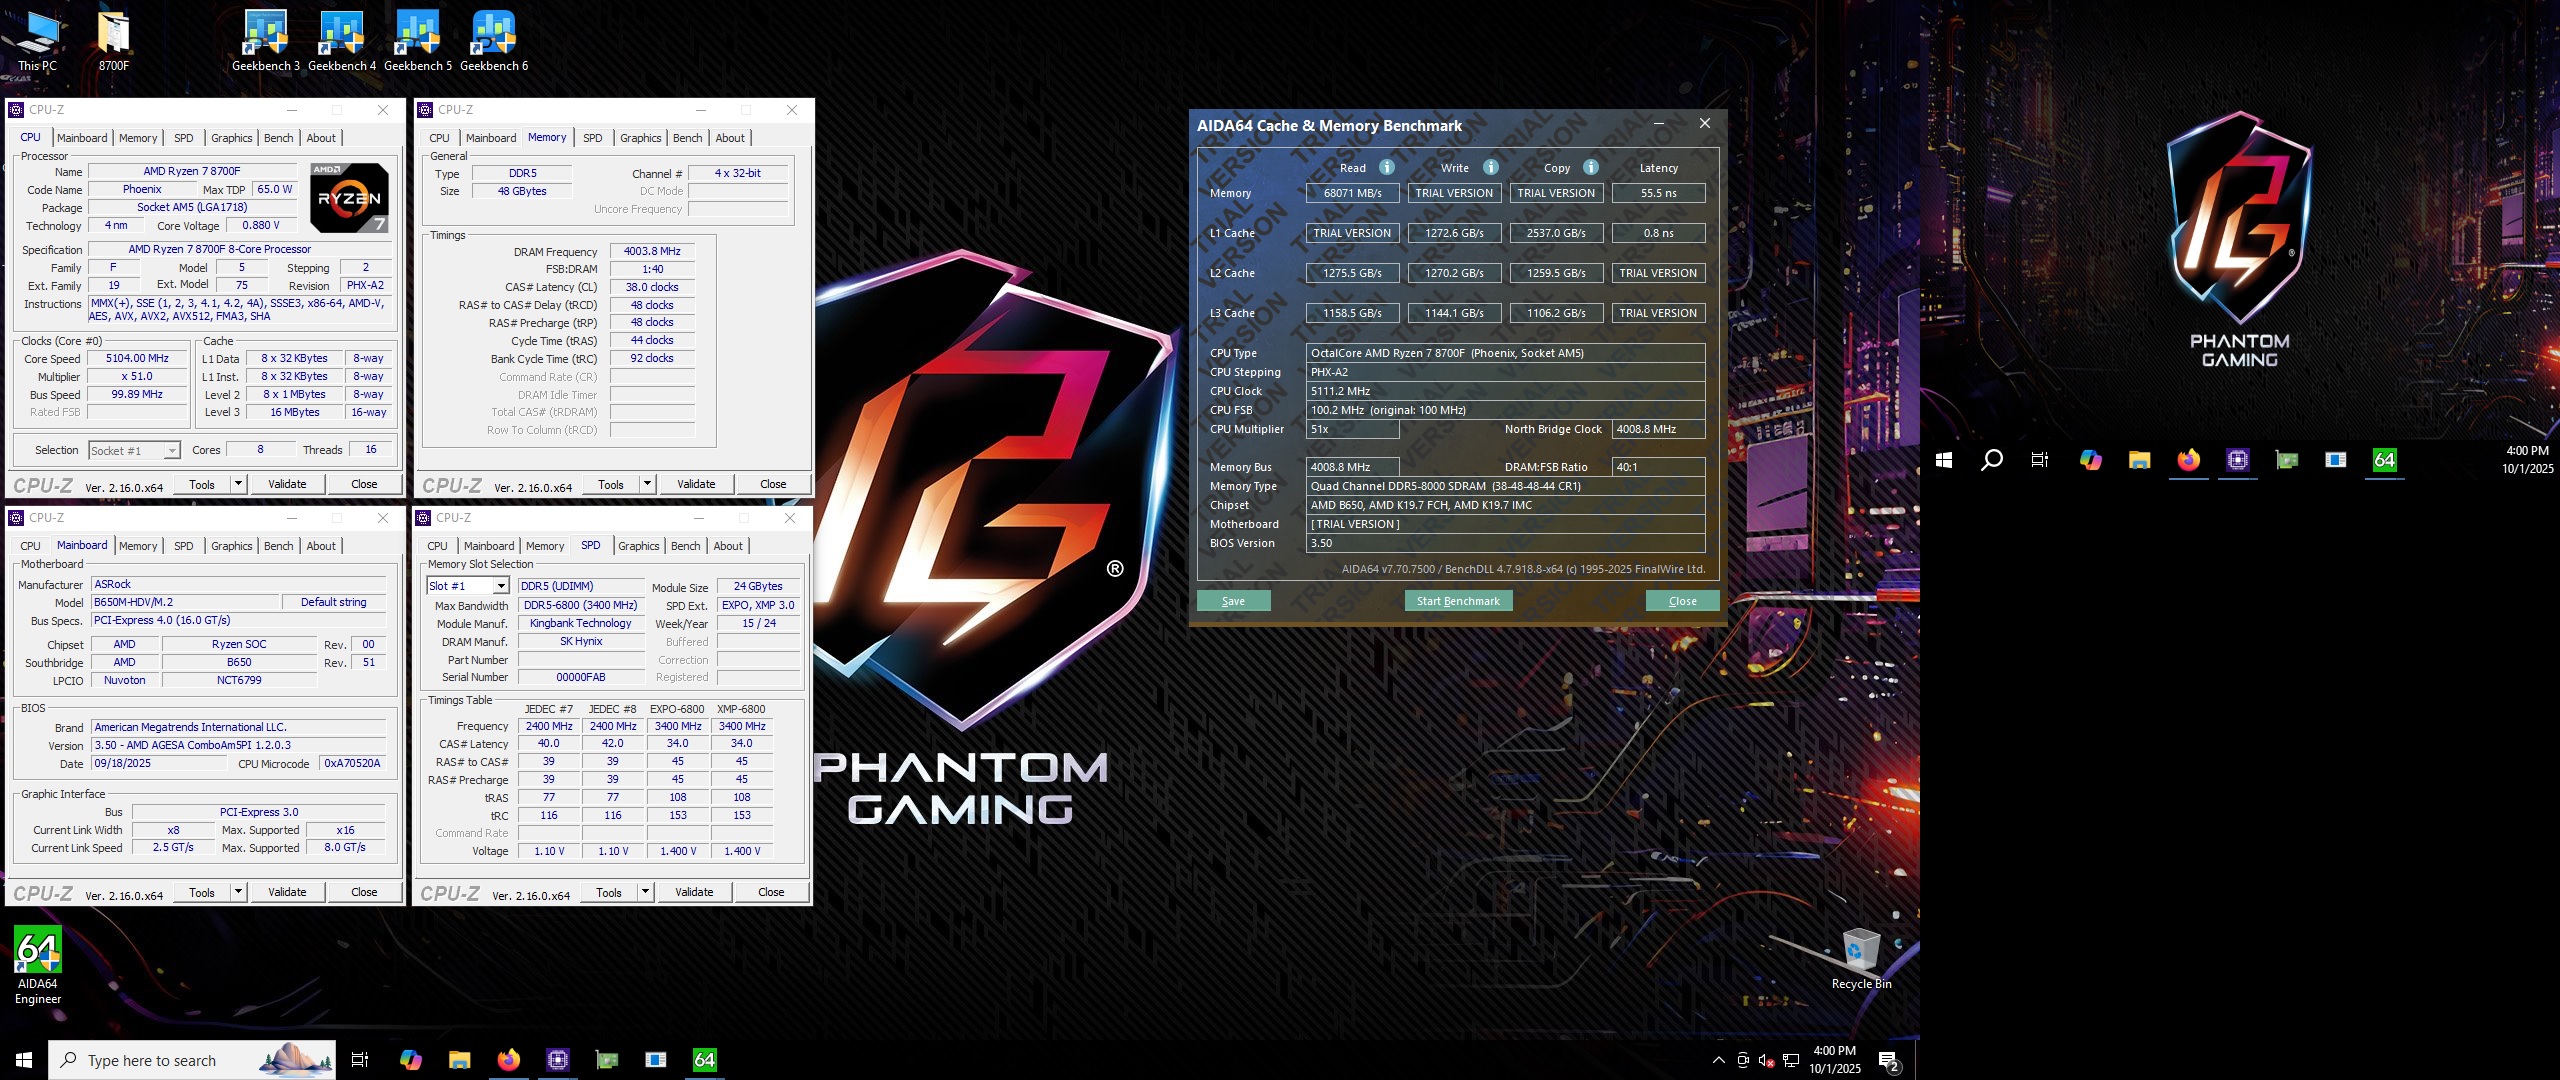This screenshot has height=1080, width=2560.
Task: Click Save in the AIDA64 benchmark window
Action: pyautogui.click(x=1233, y=601)
